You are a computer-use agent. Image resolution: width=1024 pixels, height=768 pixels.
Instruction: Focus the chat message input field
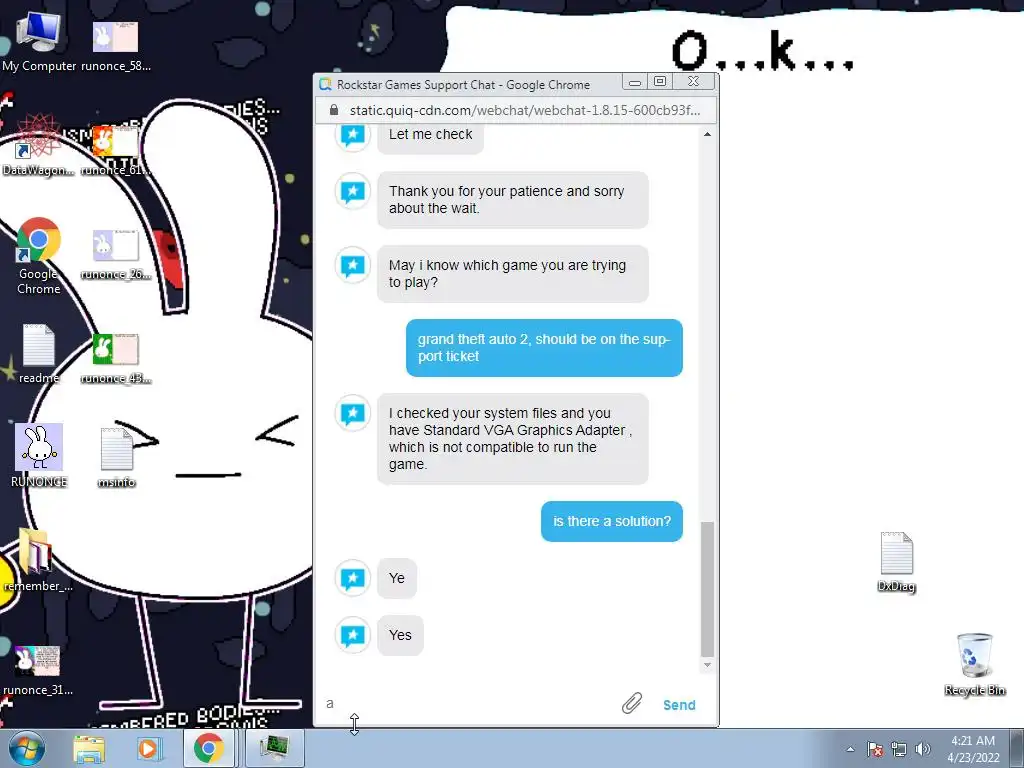coord(467,703)
